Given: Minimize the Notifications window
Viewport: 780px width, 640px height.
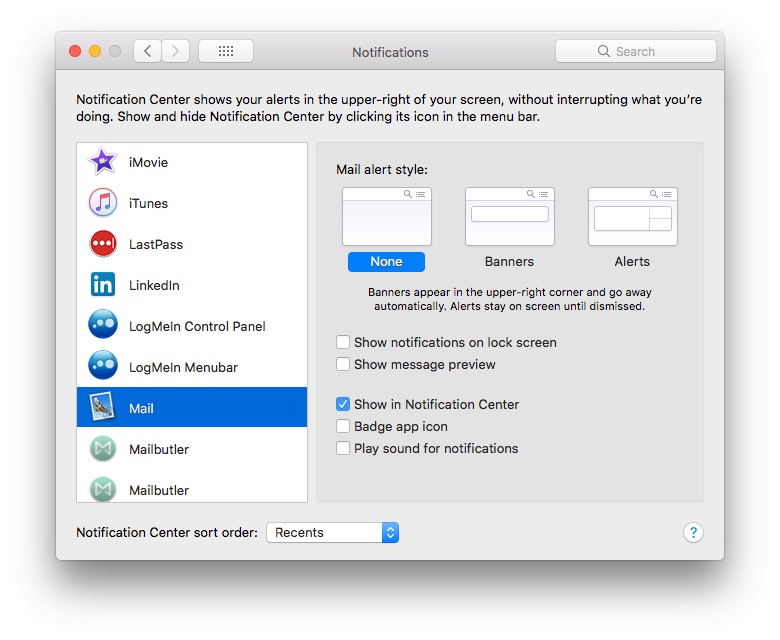Looking at the screenshot, I should 95,51.
